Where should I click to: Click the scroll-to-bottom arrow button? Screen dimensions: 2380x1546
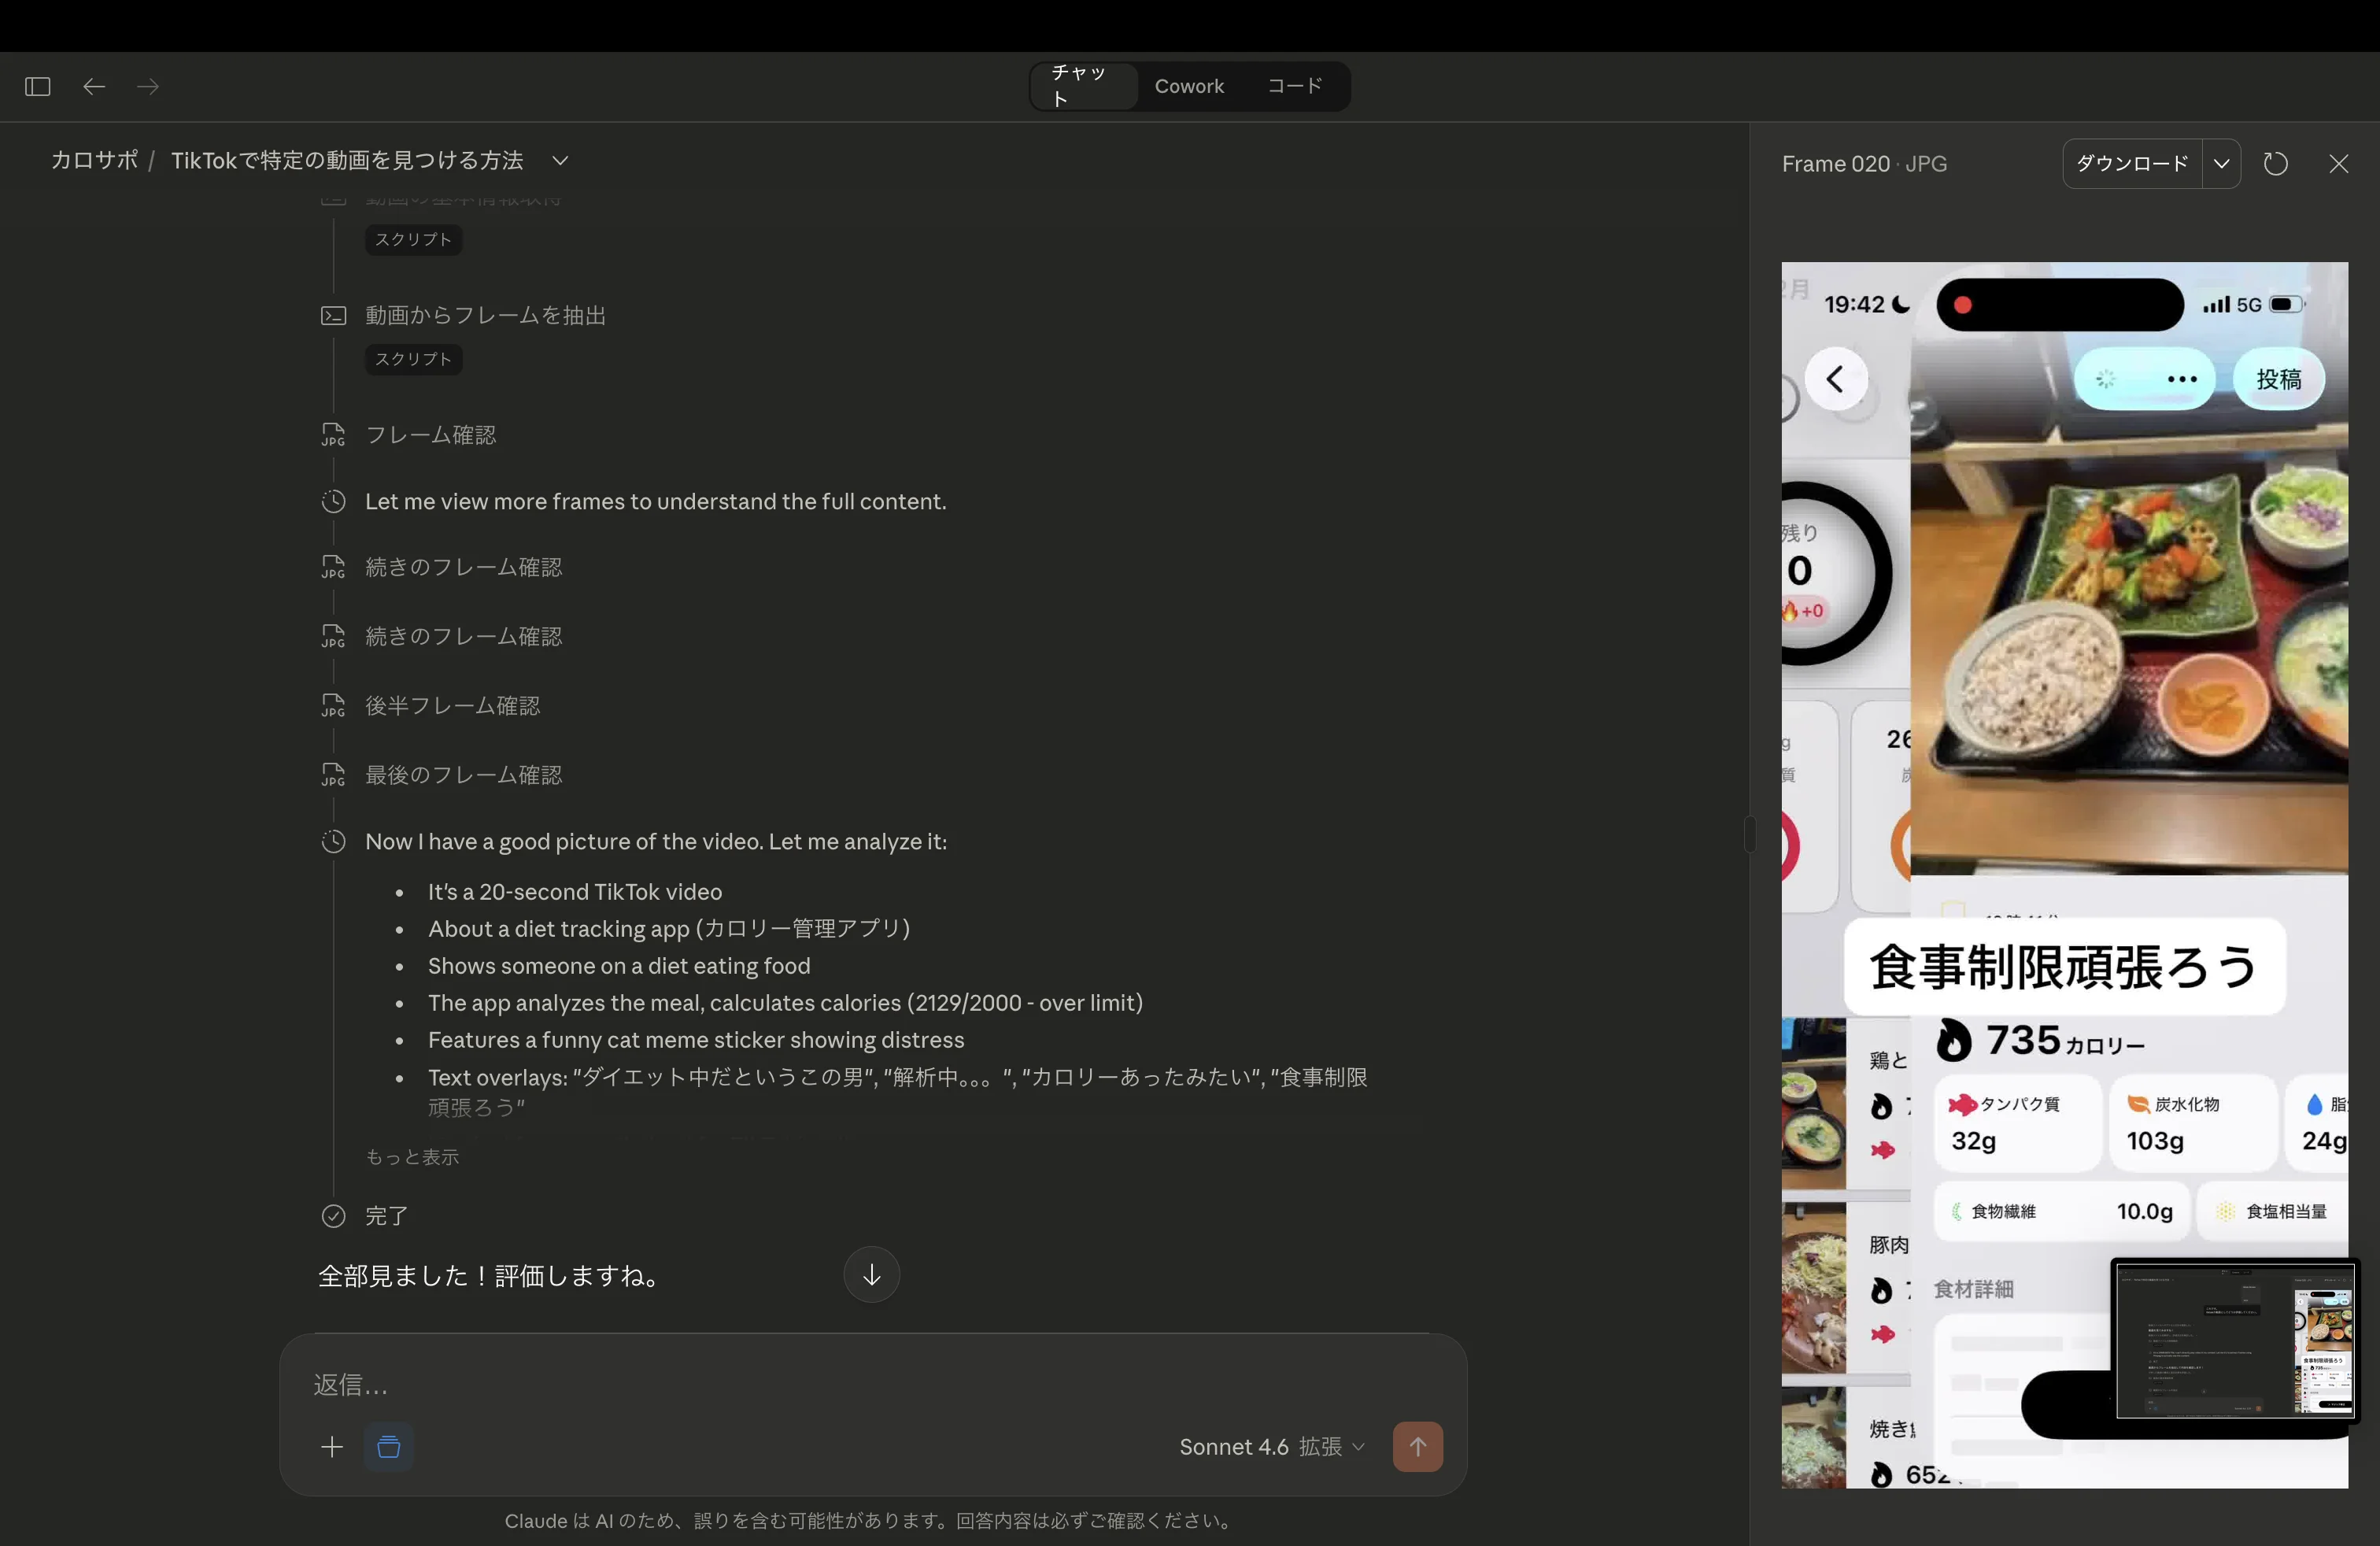tap(870, 1275)
